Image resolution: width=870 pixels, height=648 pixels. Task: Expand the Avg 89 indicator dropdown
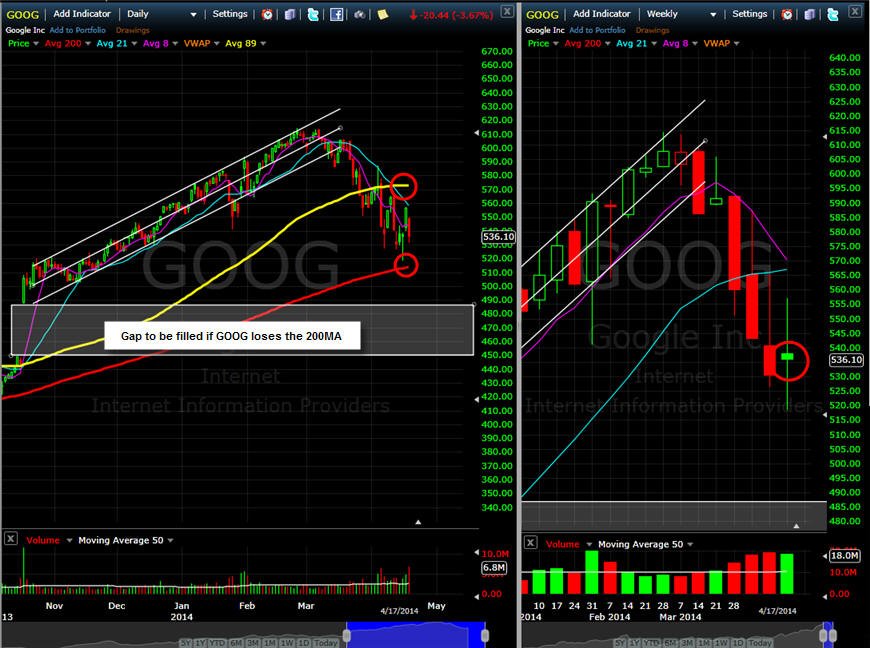pos(263,43)
